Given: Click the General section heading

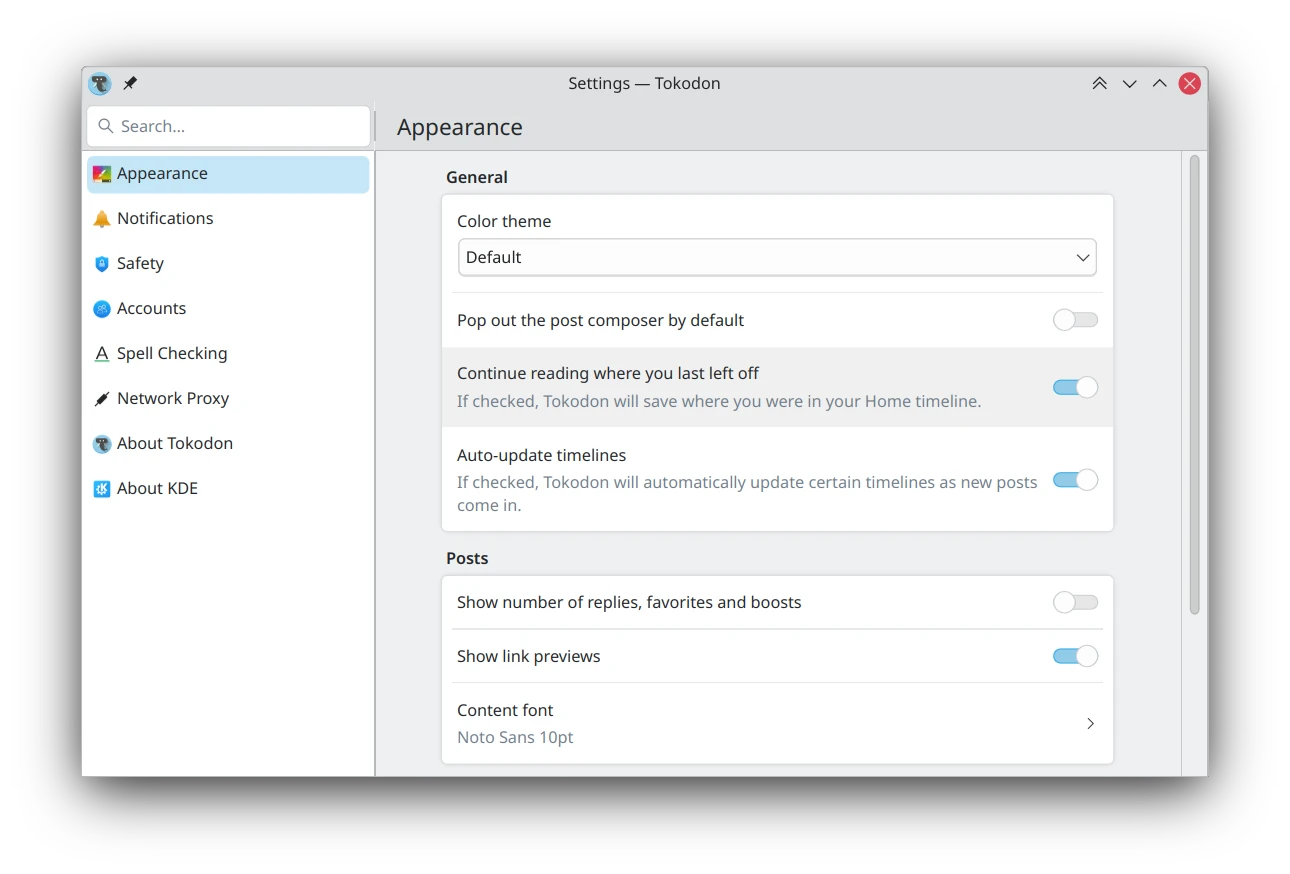Looking at the screenshot, I should click(x=477, y=177).
